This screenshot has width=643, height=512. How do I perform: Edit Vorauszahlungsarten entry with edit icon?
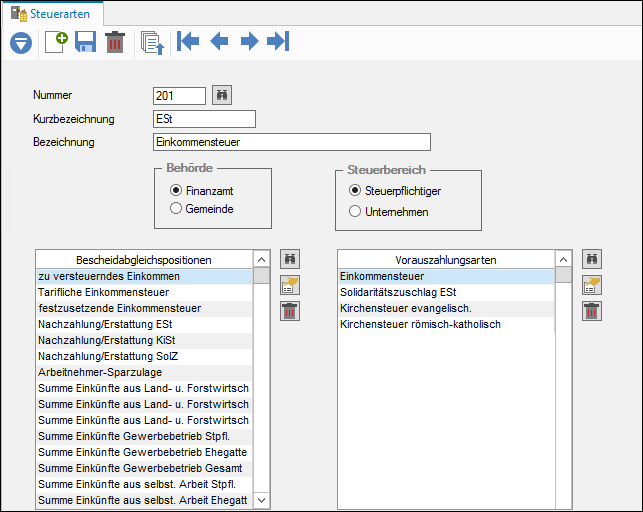tap(592, 285)
